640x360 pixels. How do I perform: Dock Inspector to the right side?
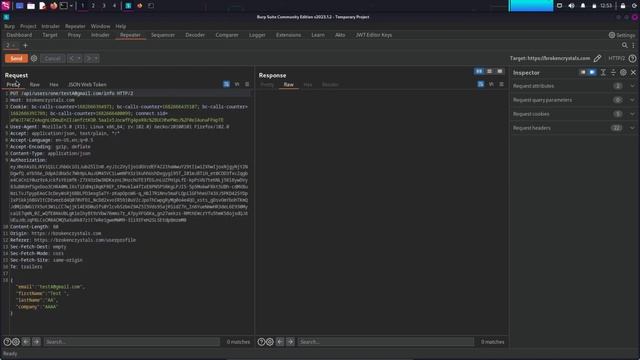pyautogui.click(x=592, y=72)
